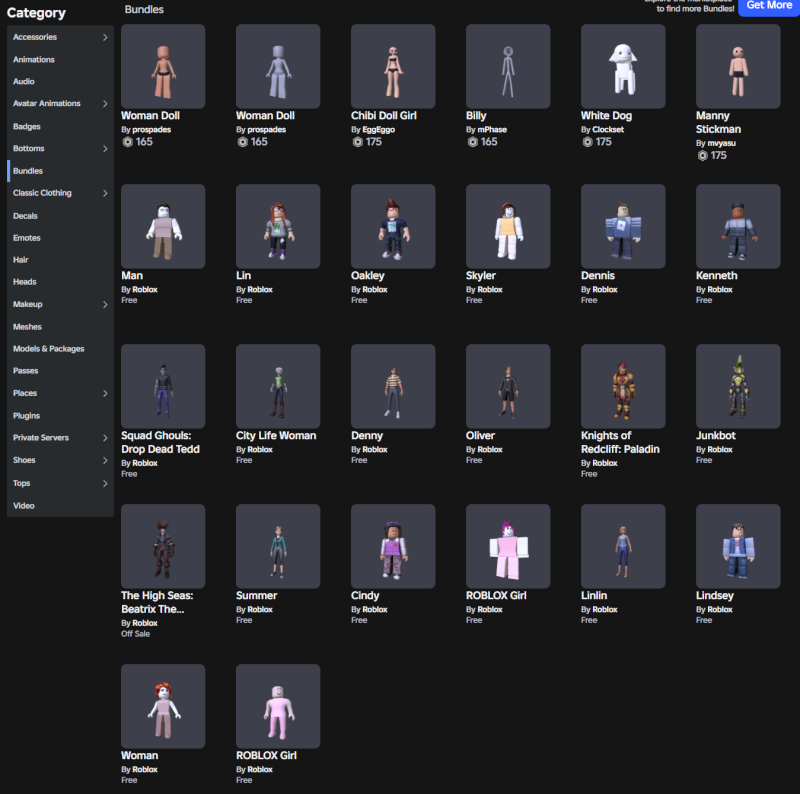Click the mvyasu creator link

[721, 143]
